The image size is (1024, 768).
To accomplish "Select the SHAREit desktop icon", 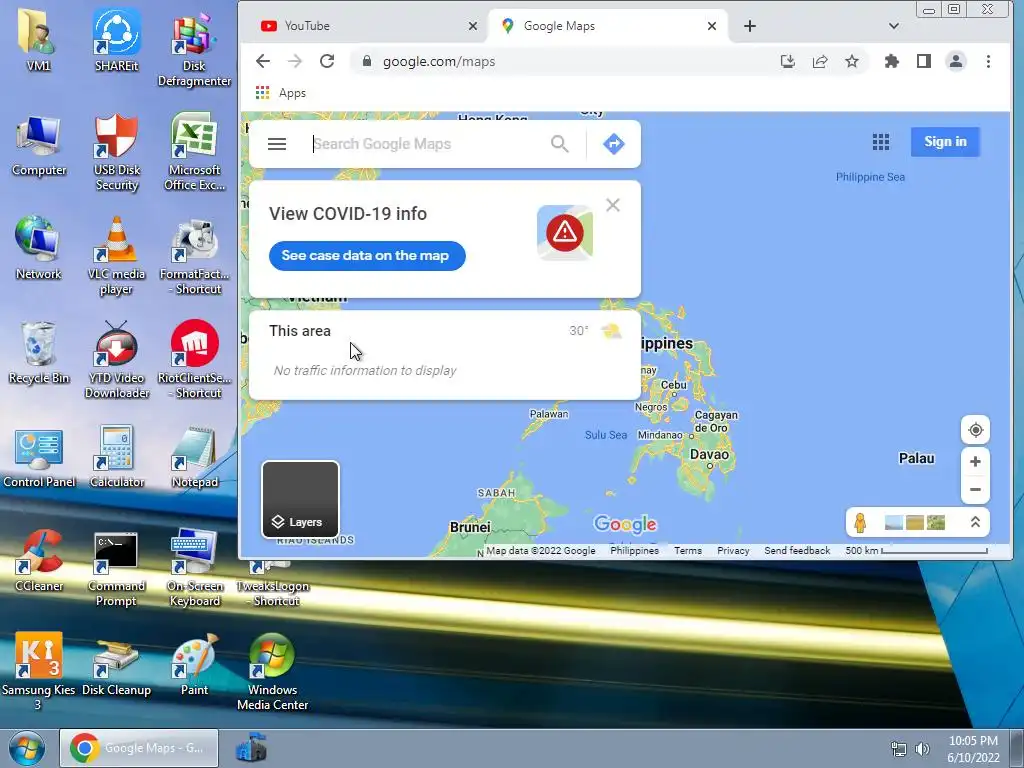I will coord(116,40).
